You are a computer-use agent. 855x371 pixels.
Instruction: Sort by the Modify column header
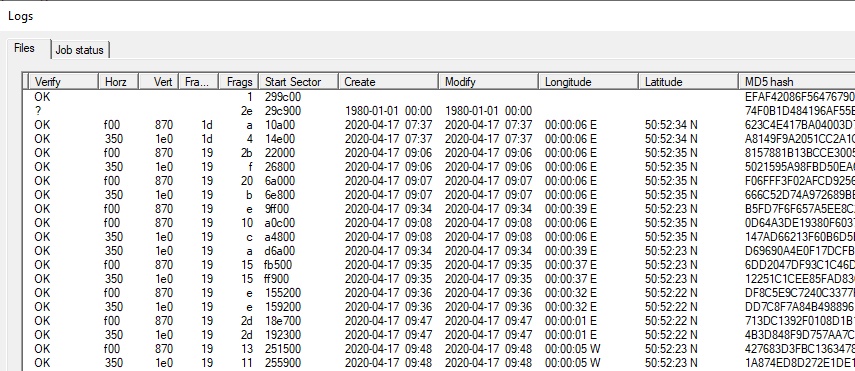click(489, 81)
